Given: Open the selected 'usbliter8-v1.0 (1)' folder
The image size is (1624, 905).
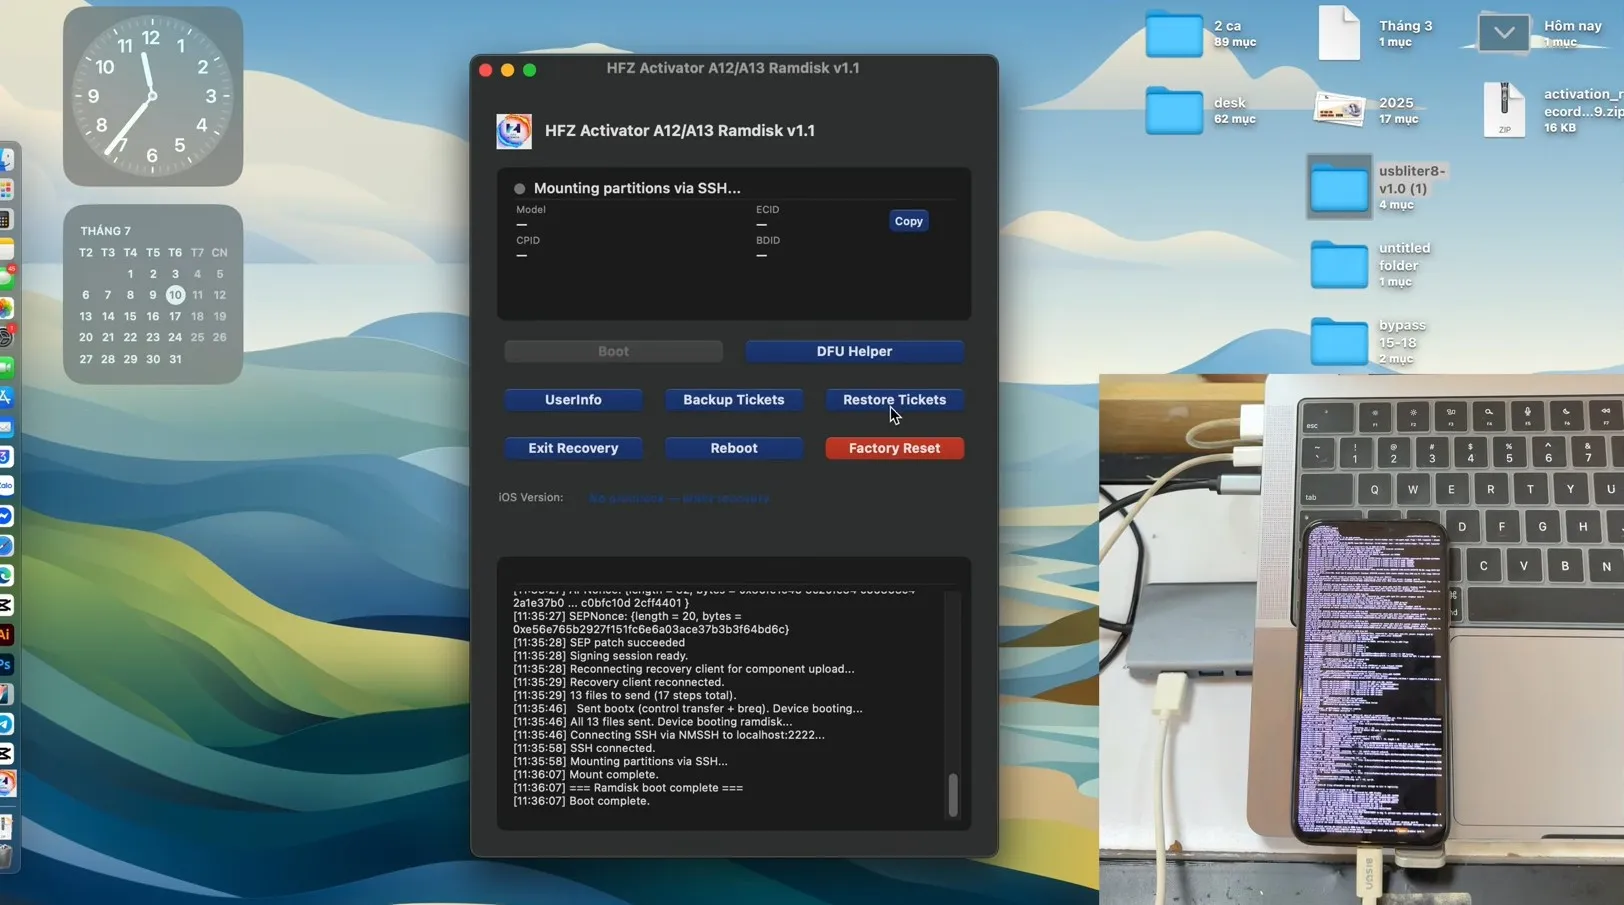Looking at the screenshot, I should coord(1339,187).
